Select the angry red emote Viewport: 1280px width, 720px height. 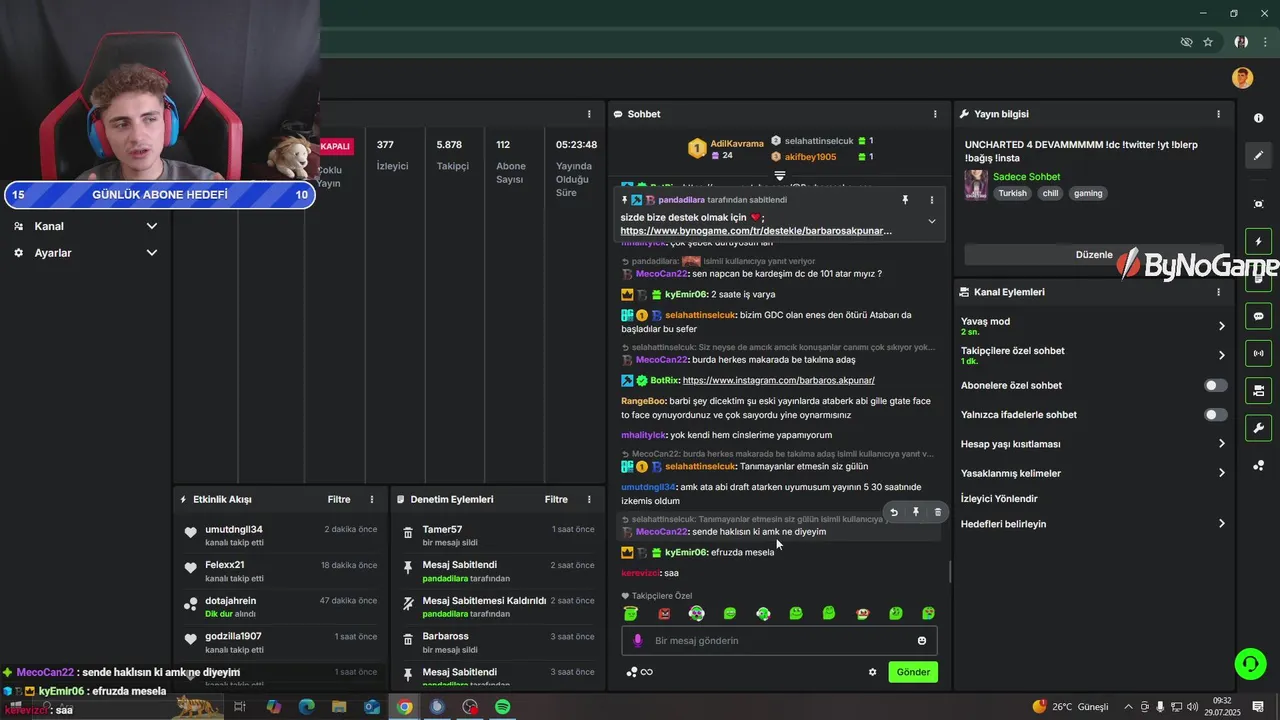coord(664,613)
